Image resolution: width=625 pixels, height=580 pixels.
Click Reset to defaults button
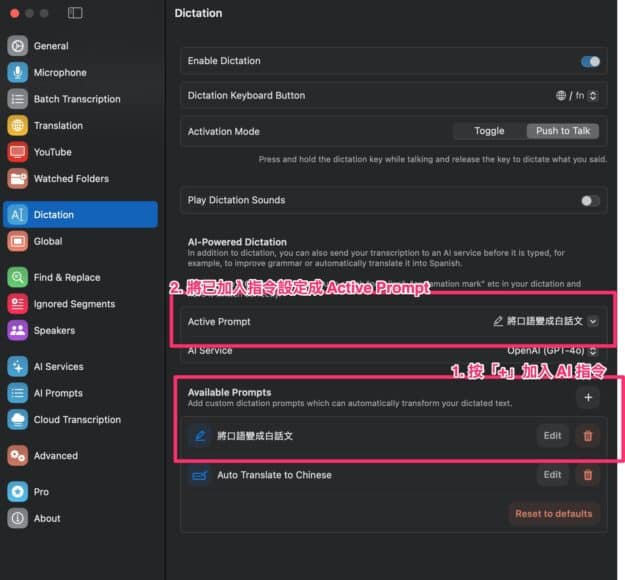coord(553,513)
